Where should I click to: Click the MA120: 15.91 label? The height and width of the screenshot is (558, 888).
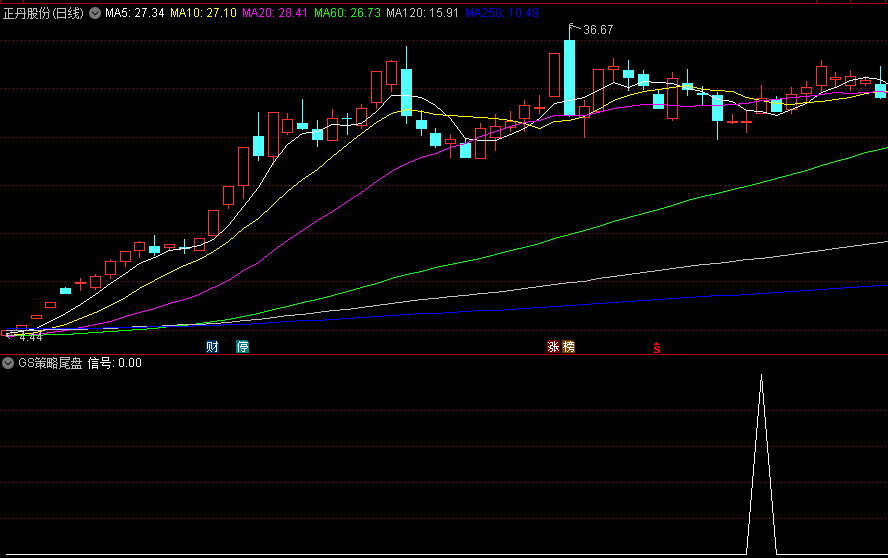click(x=422, y=13)
